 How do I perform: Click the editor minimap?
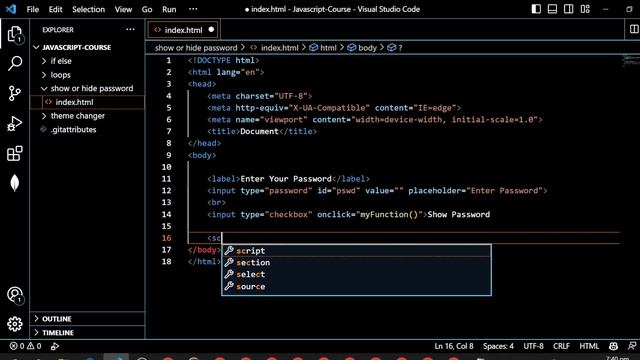[630, 60]
